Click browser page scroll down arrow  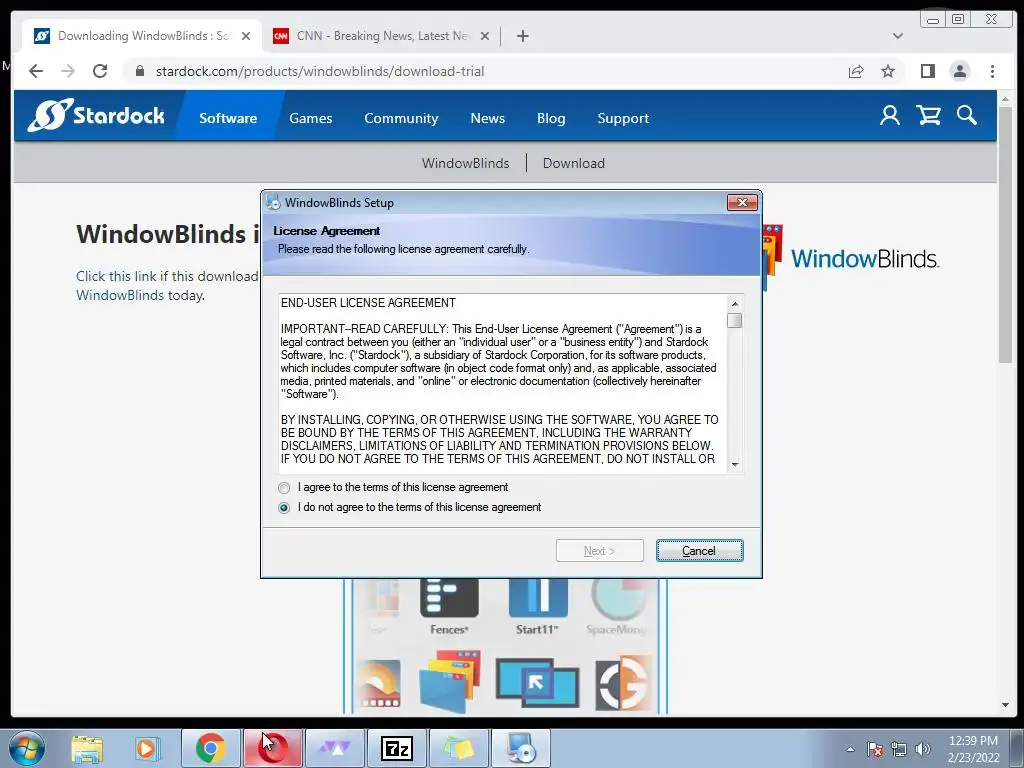1005,705
